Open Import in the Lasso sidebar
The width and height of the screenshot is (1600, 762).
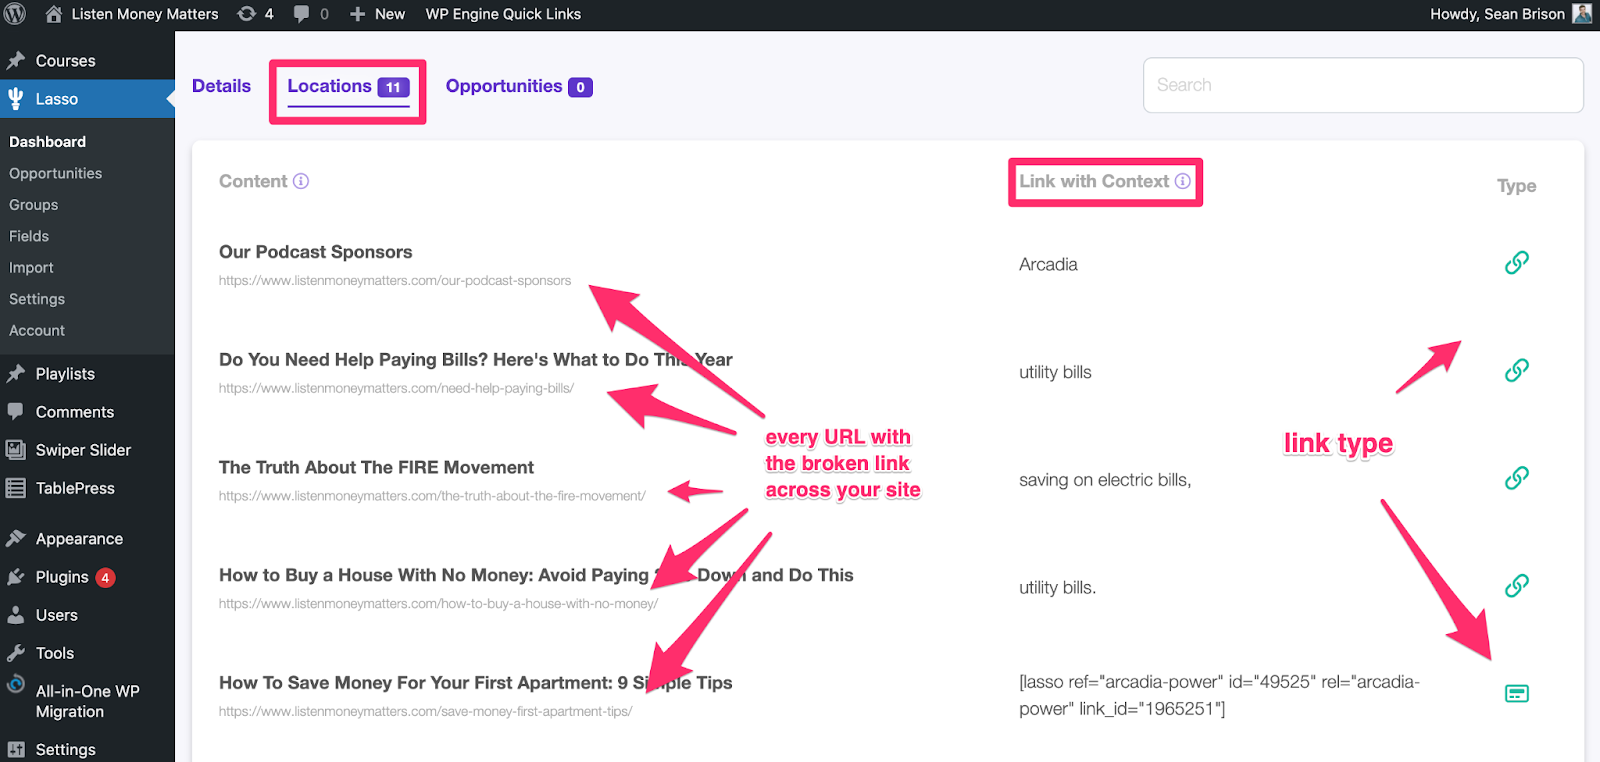point(31,268)
